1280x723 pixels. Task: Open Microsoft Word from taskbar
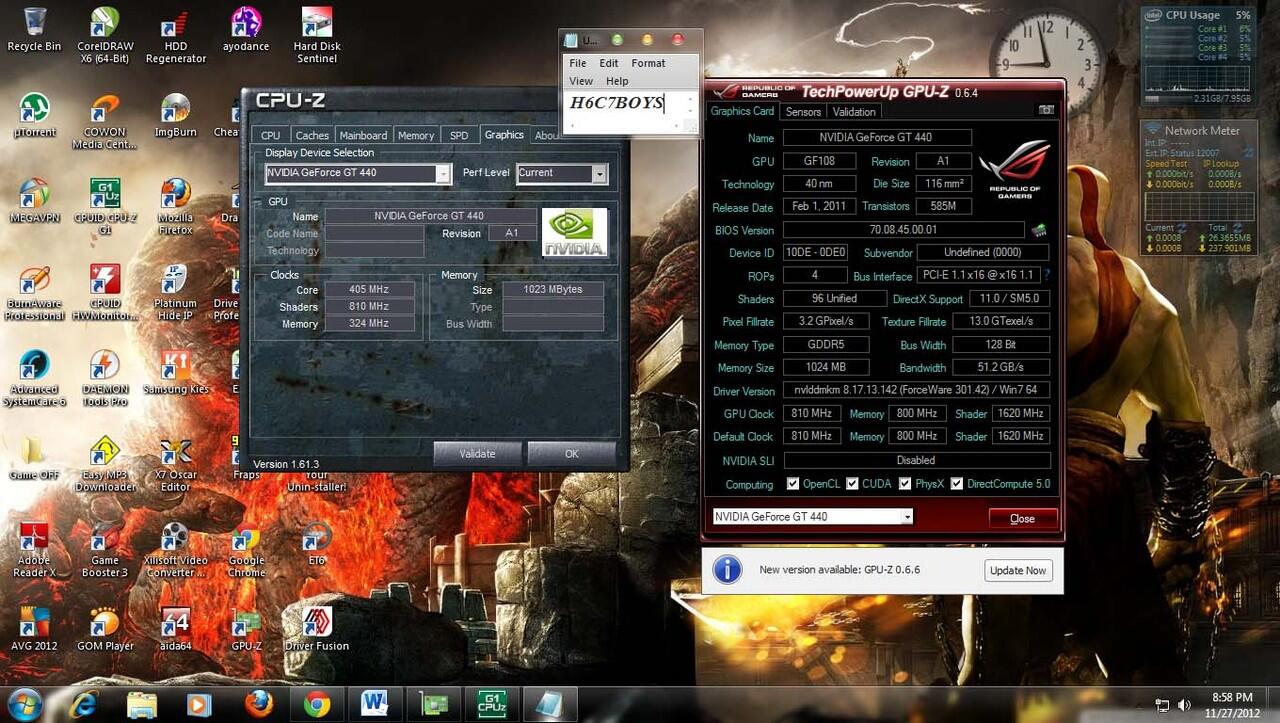[x=375, y=705]
